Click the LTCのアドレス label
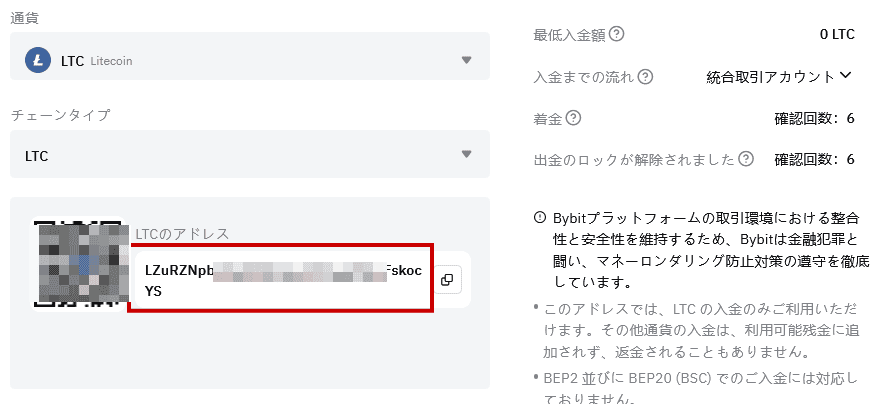 tap(182, 234)
